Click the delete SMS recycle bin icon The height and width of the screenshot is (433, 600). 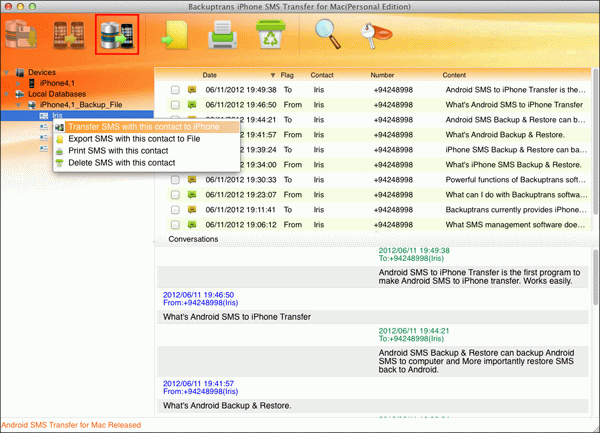pos(270,35)
